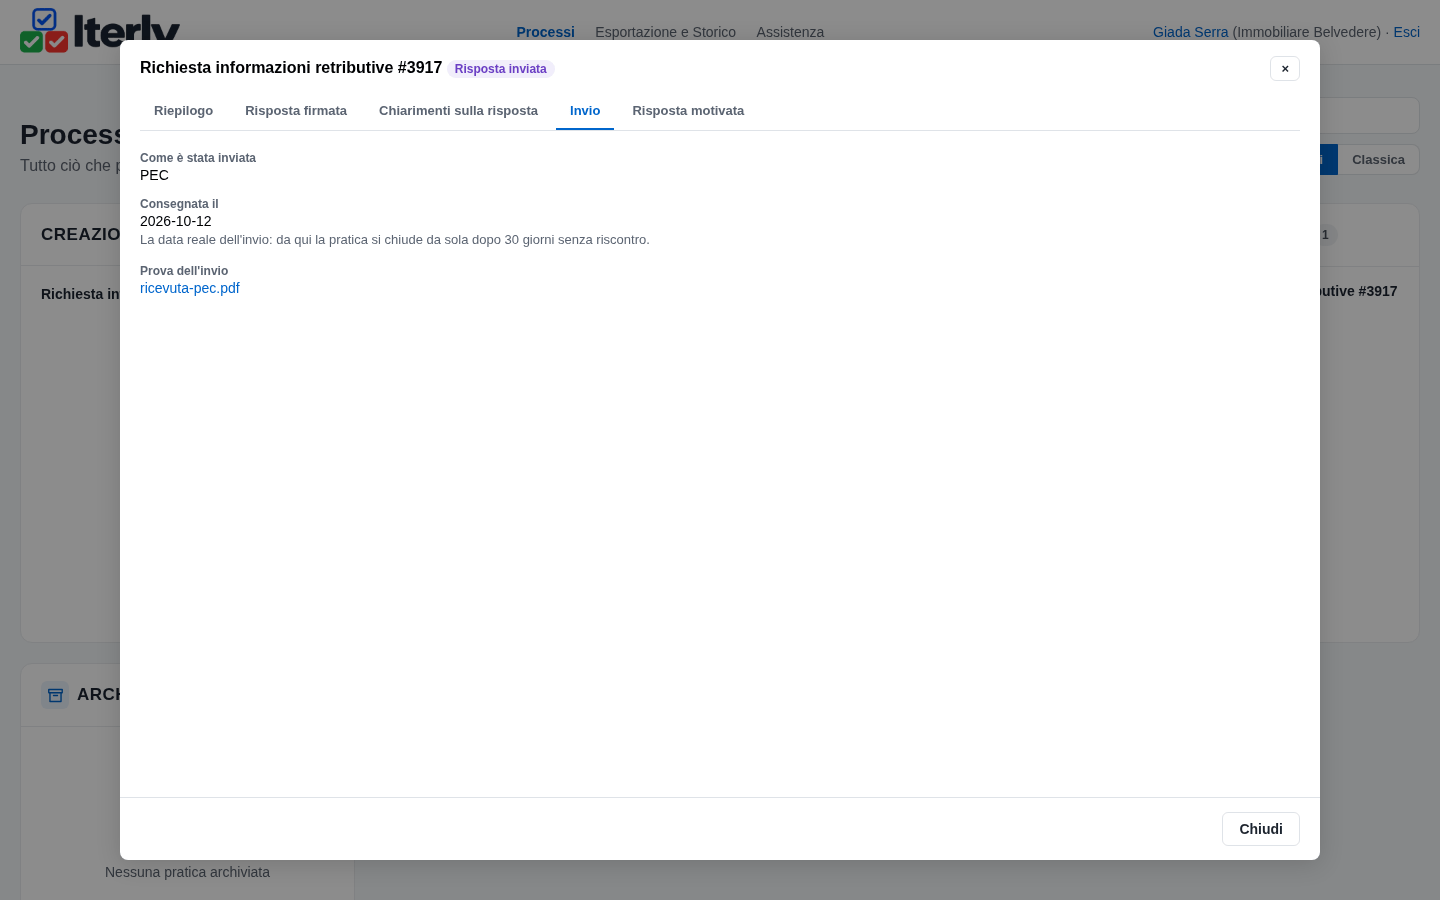This screenshot has width=1440, height=900.
Task: Switch to Classica view
Action: point(1378,160)
